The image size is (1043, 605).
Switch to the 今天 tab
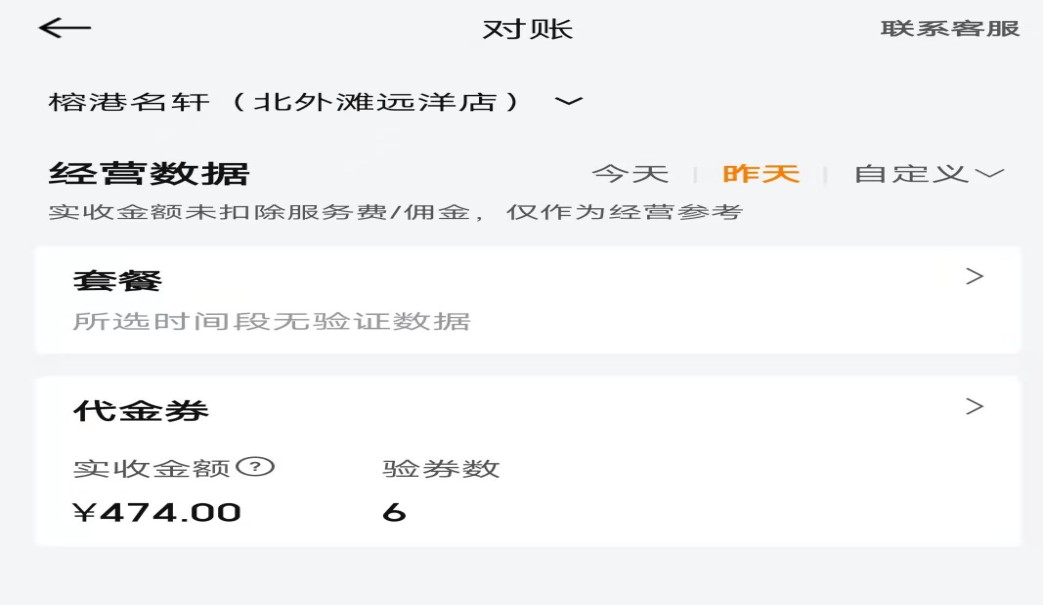tap(630, 174)
